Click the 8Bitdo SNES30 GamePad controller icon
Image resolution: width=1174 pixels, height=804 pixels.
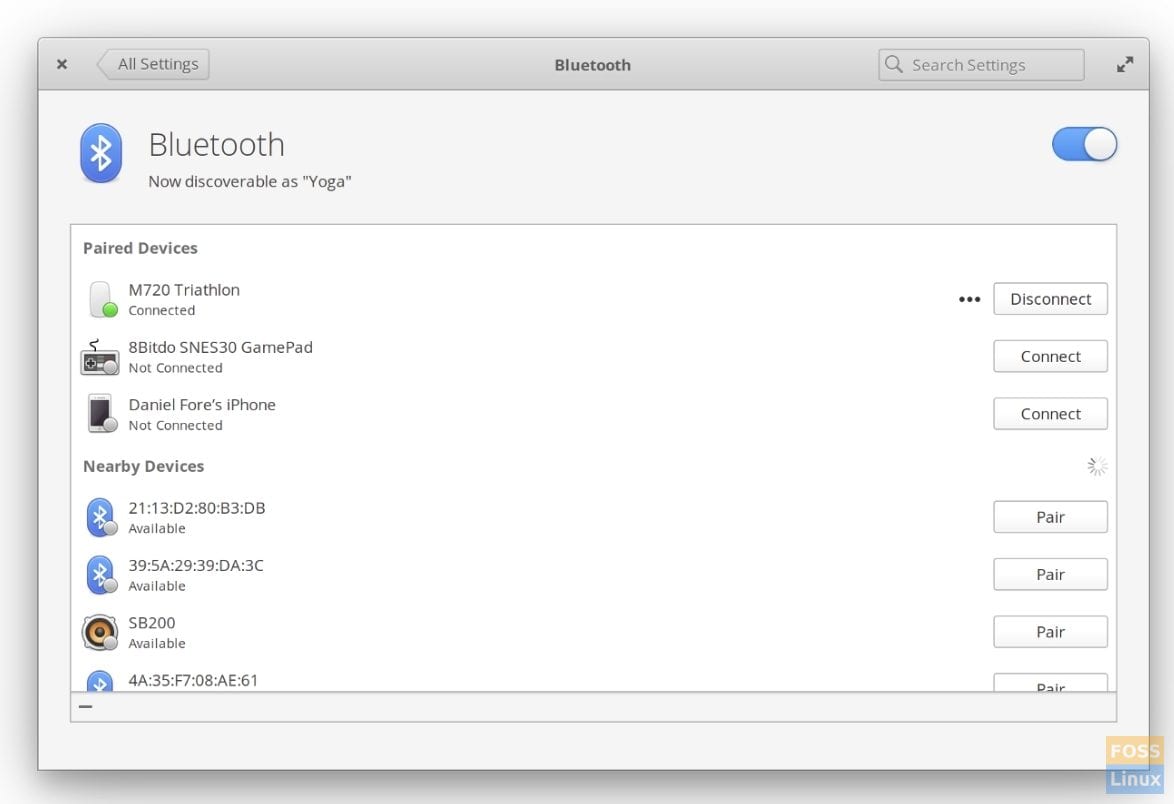pyautogui.click(x=100, y=357)
